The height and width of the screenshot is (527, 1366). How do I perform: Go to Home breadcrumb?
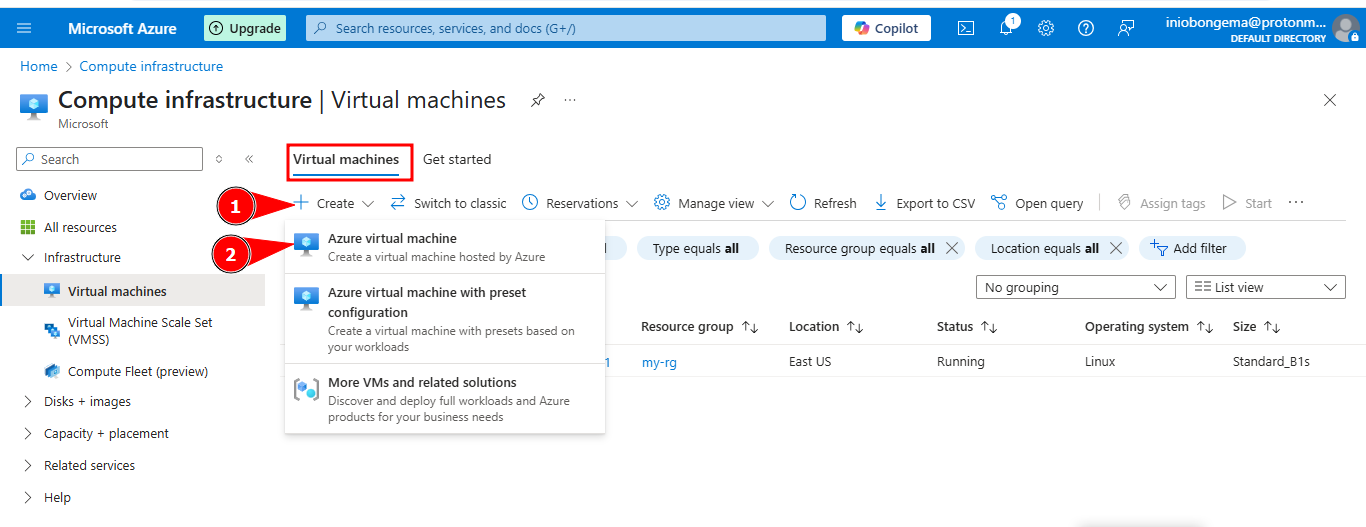tap(39, 66)
